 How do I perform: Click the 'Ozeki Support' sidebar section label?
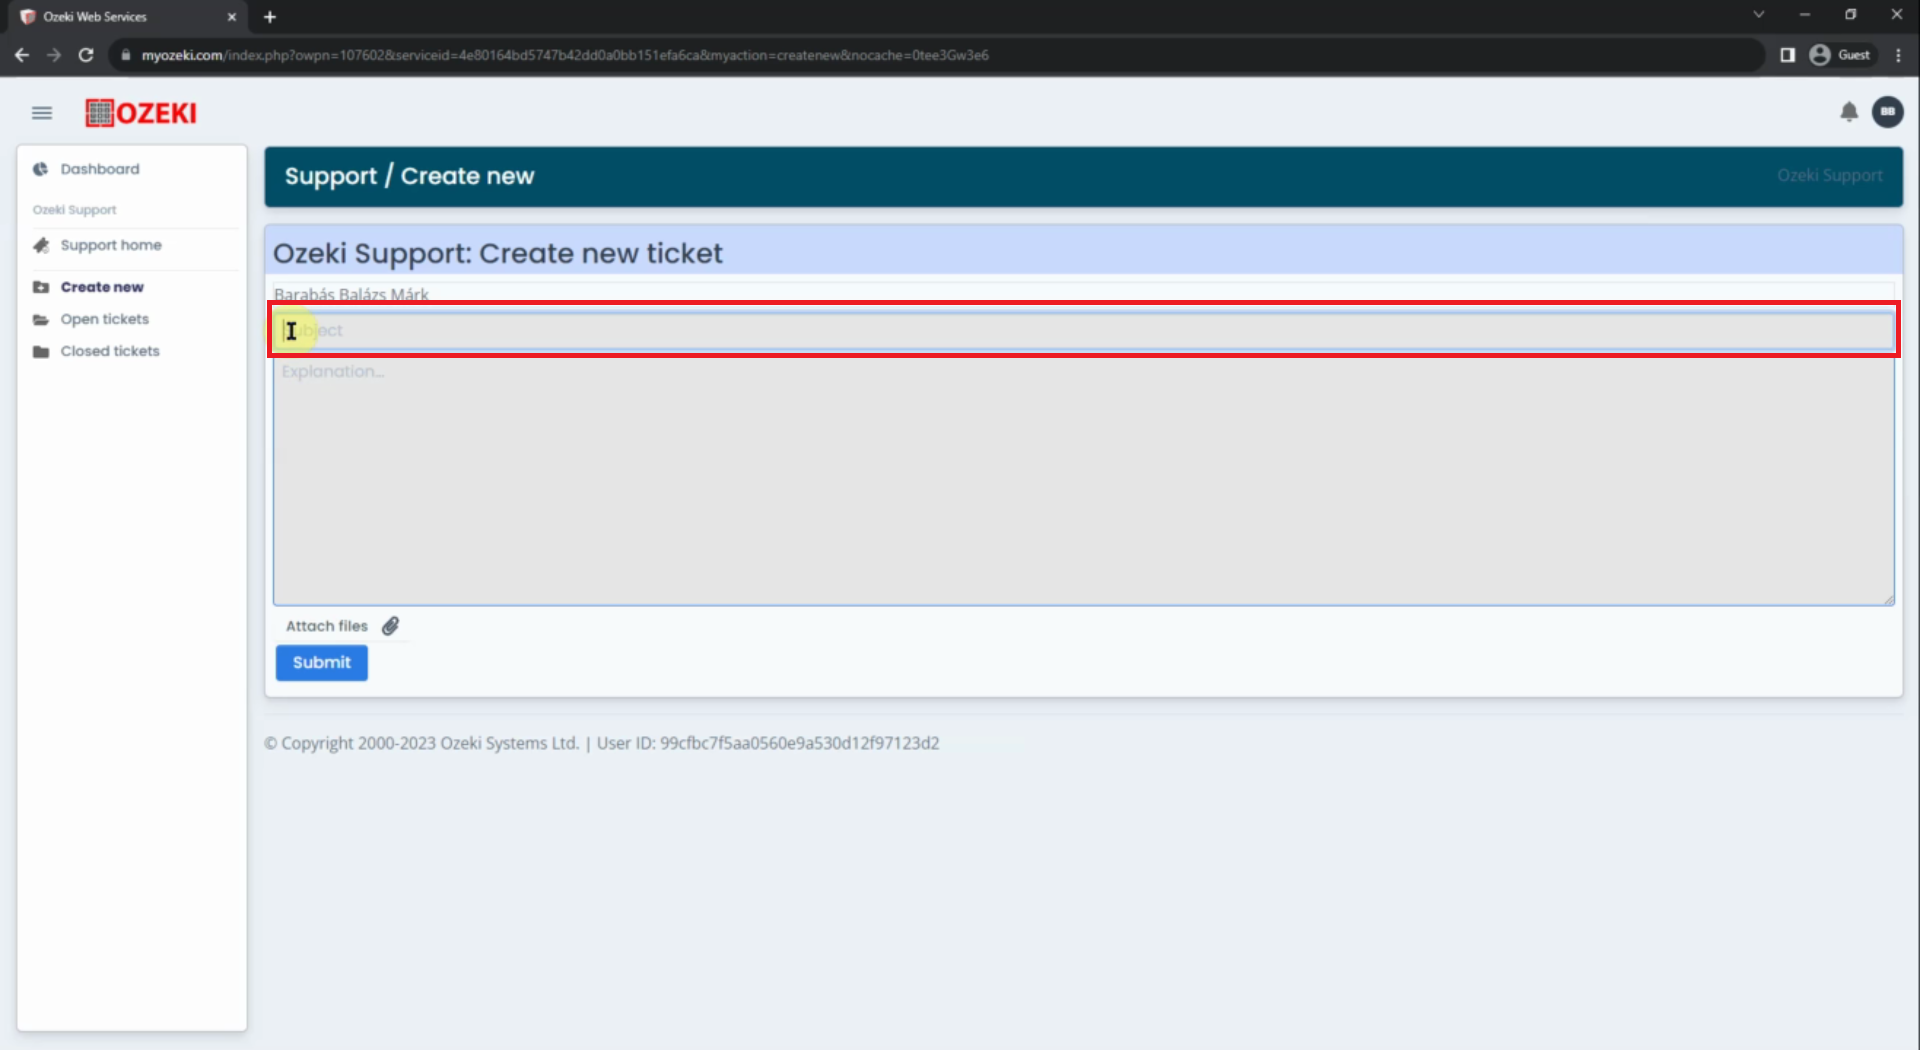[x=74, y=210]
